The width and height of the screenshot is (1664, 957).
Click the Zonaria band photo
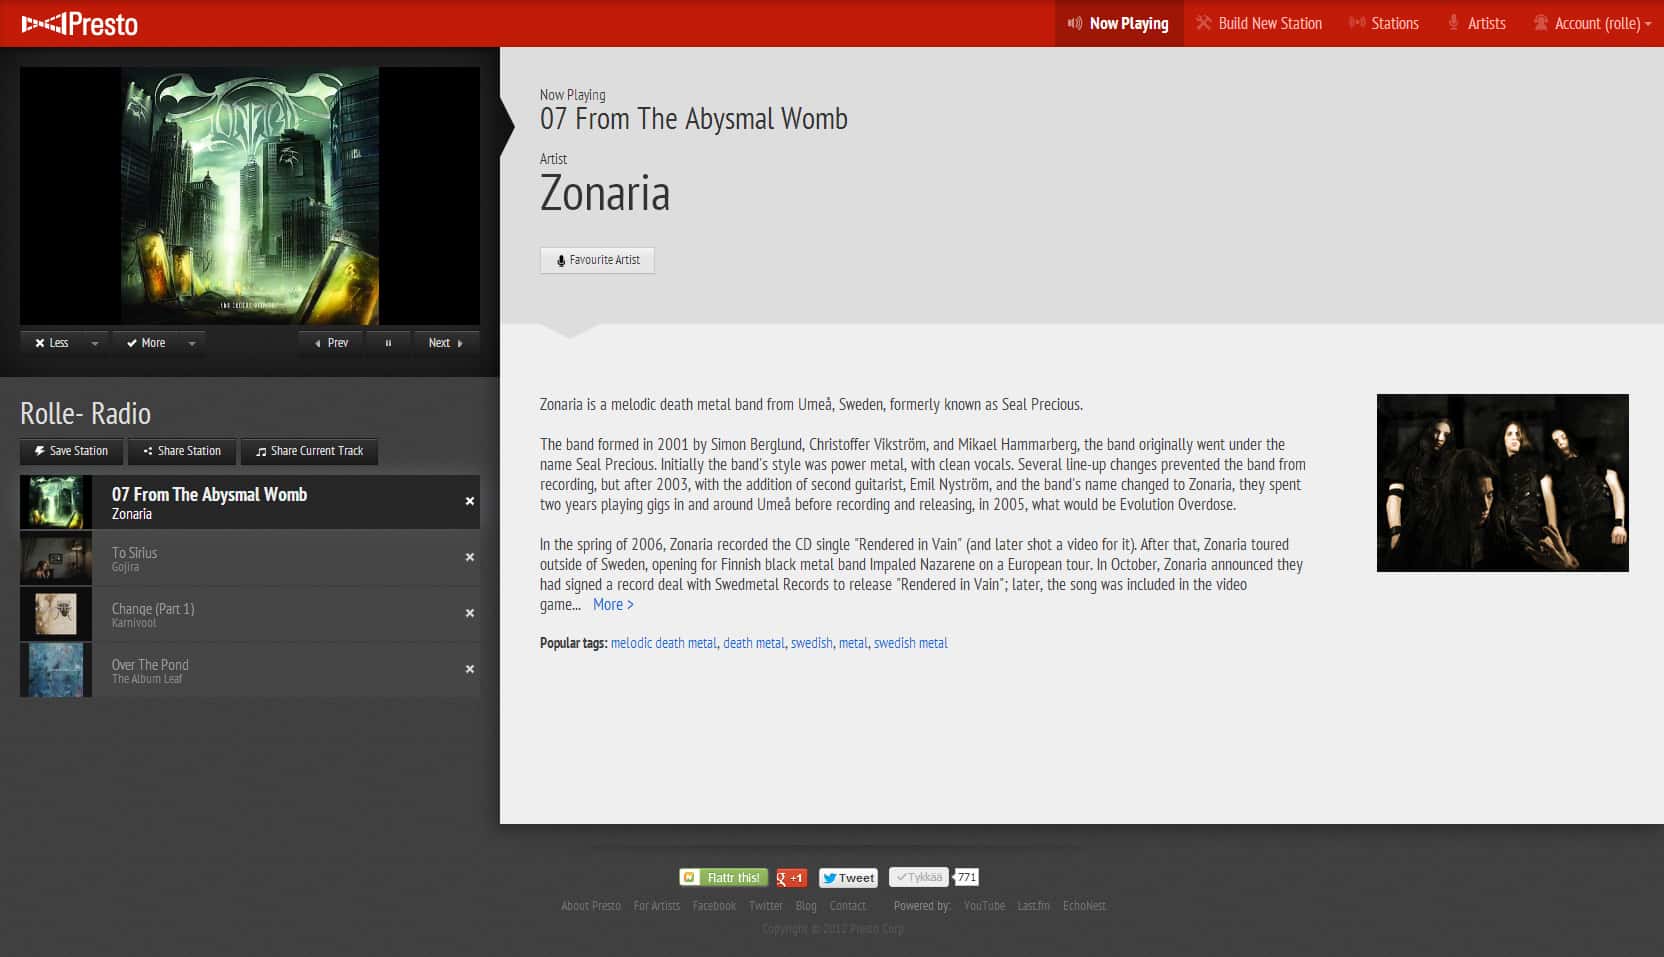click(1503, 483)
